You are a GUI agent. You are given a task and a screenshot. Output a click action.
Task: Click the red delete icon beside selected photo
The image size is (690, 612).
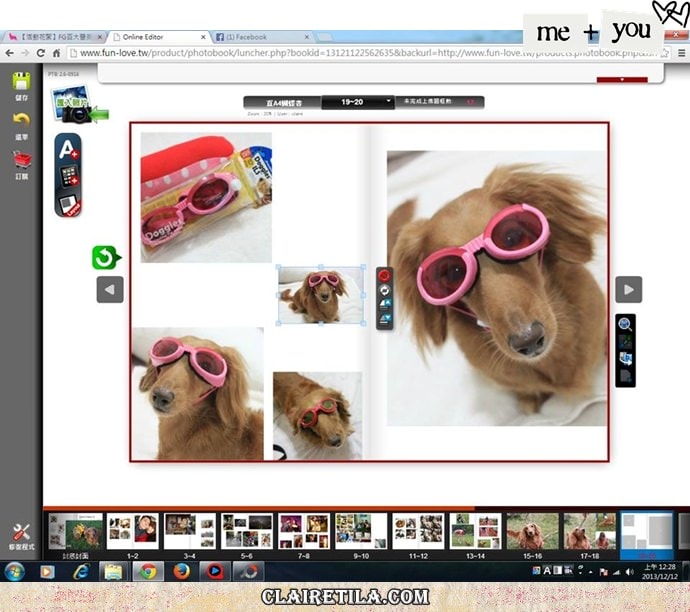[x=385, y=276]
